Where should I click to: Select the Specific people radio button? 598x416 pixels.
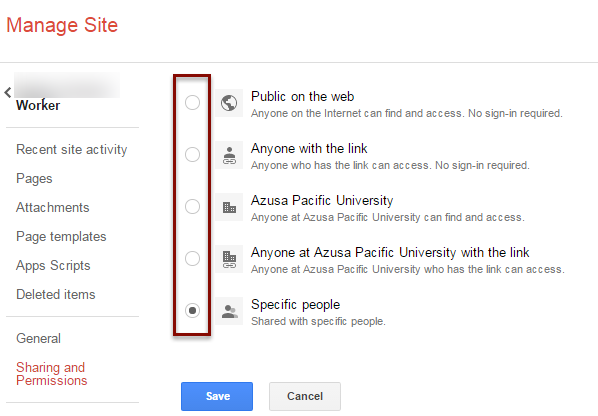tap(192, 310)
